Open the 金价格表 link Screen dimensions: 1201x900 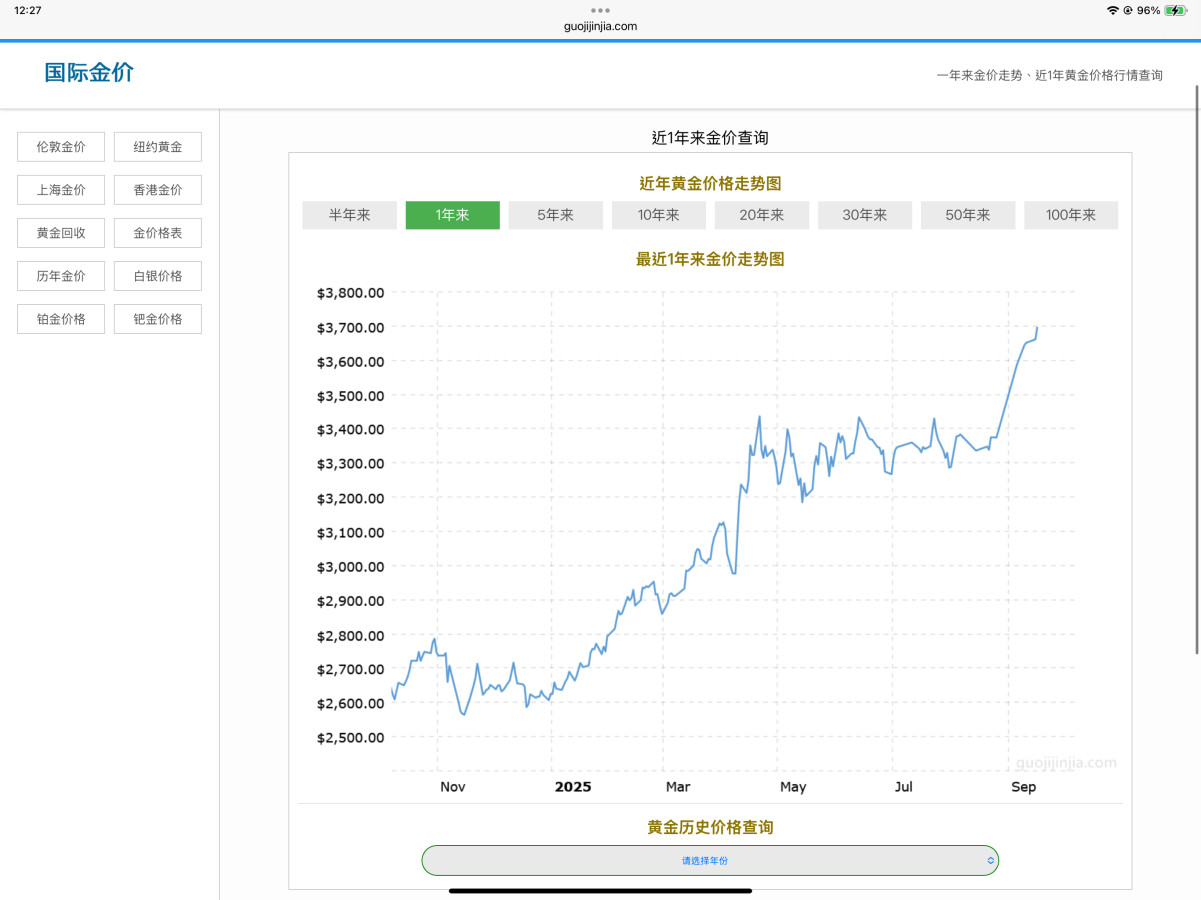coord(158,233)
